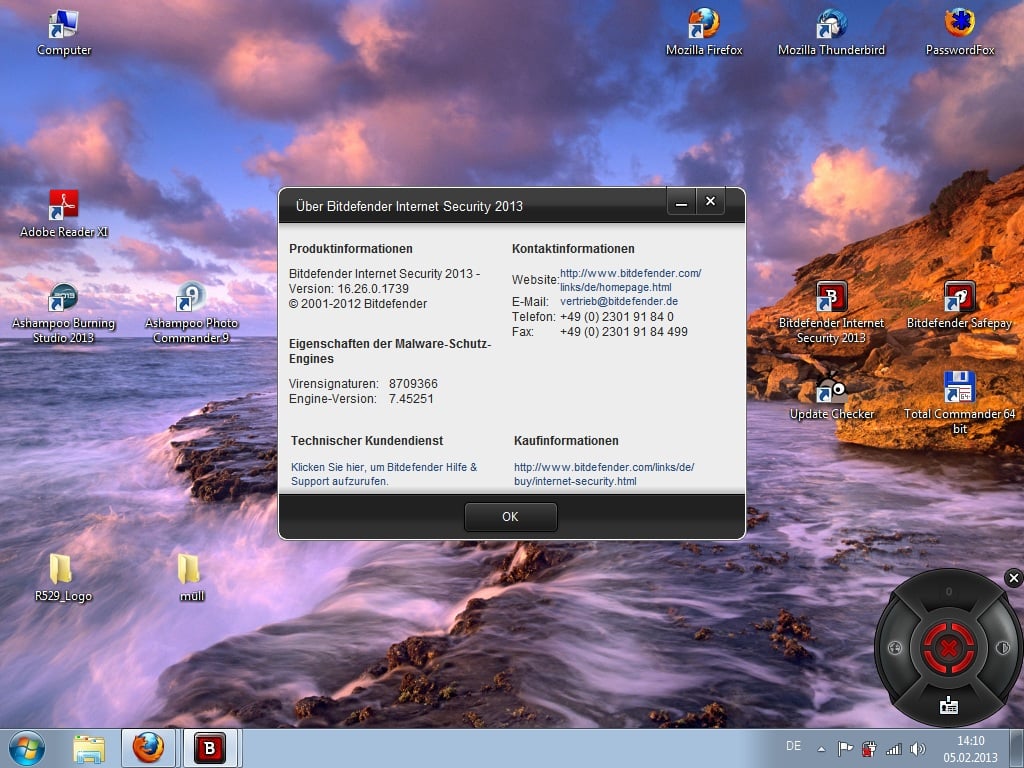Screen dimensions: 1024x768
Task: Click the Virensignaturen value 8709366
Action: pos(413,384)
